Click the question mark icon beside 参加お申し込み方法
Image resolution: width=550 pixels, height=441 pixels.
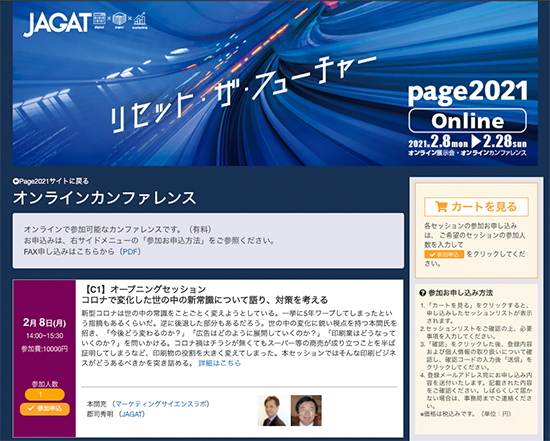(x=423, y=293)
